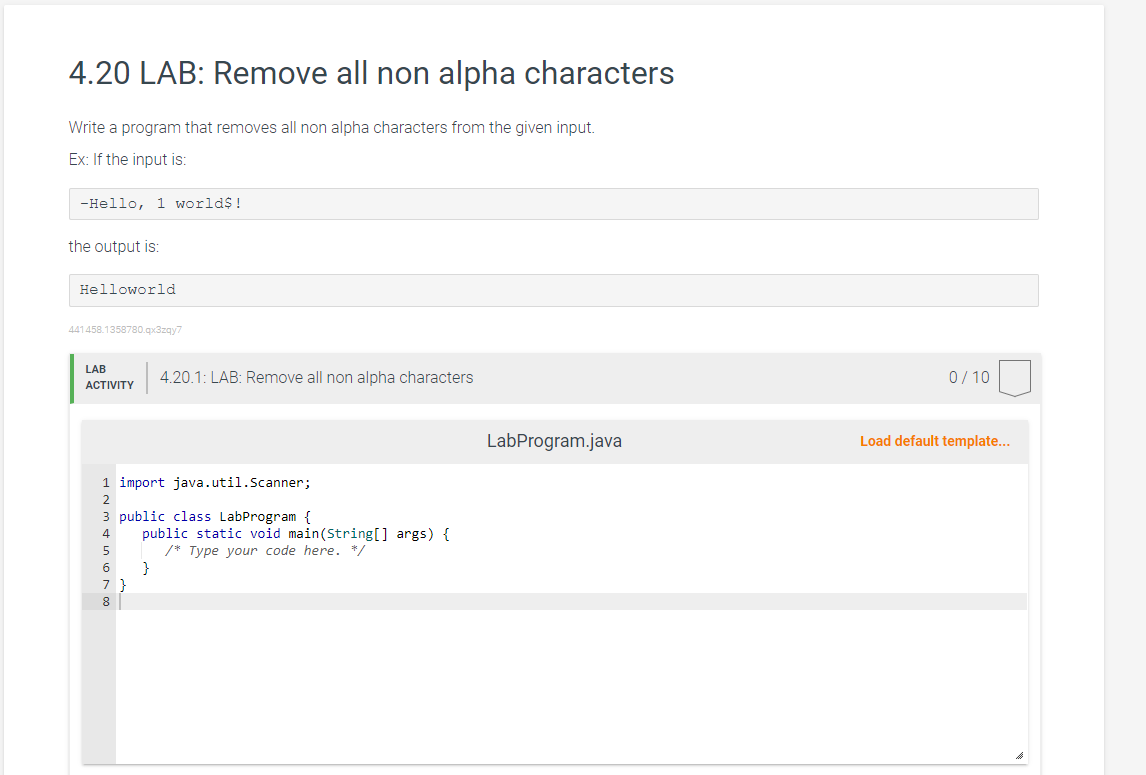Click the bookmark ribbon icon beside the score
1146x775 pixels.
tap(1014, 377)
